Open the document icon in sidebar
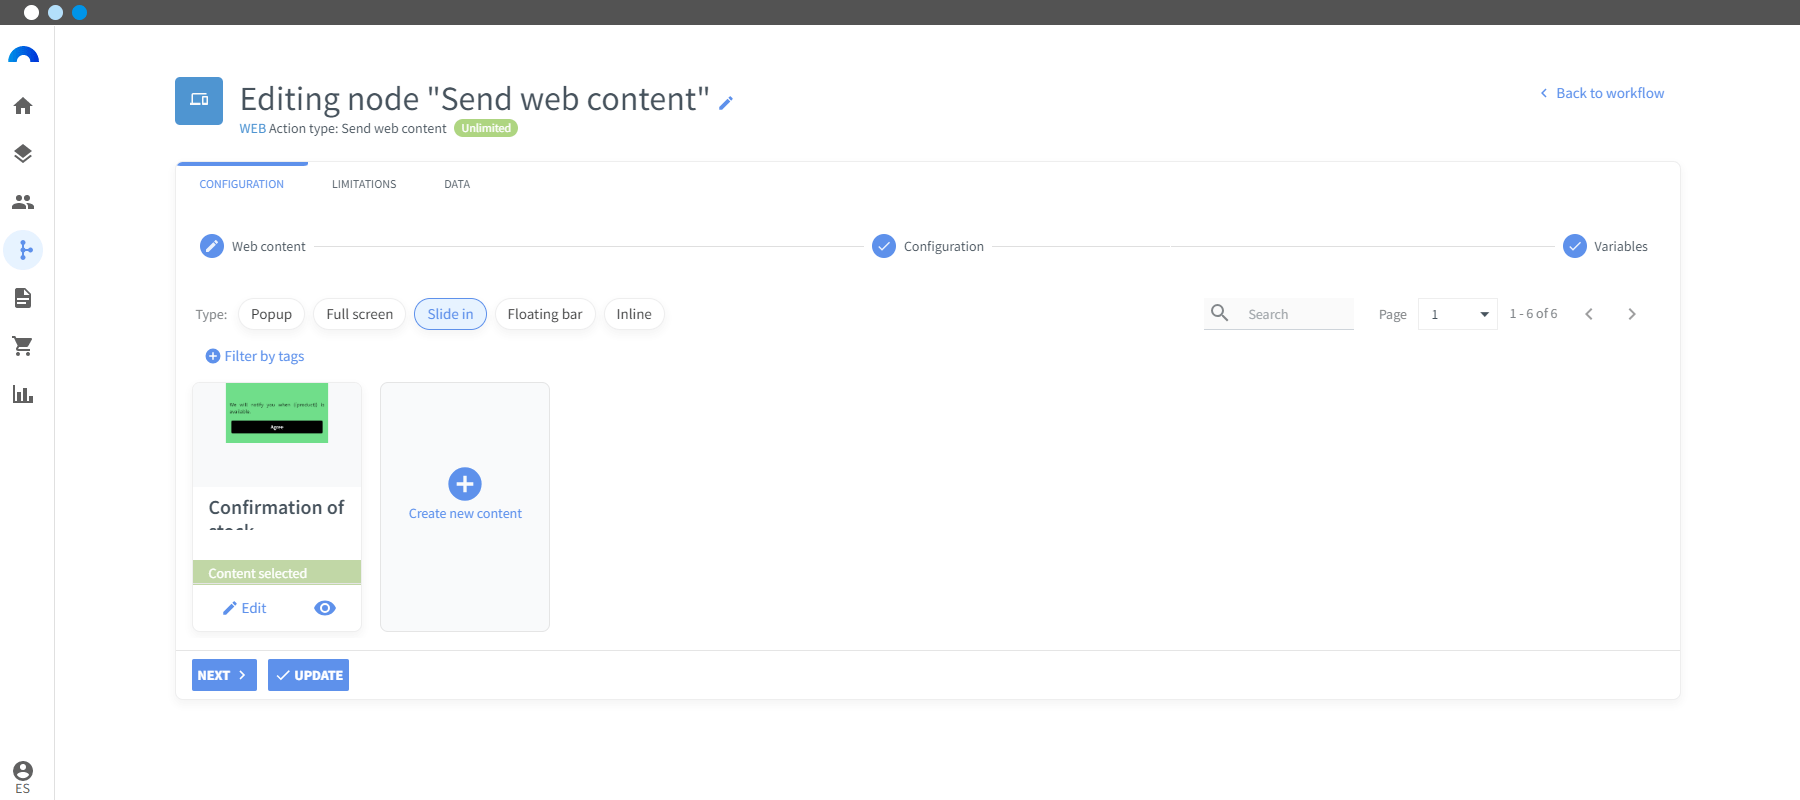This screenshot has width=1800, height=800. [x=23, y=298]
